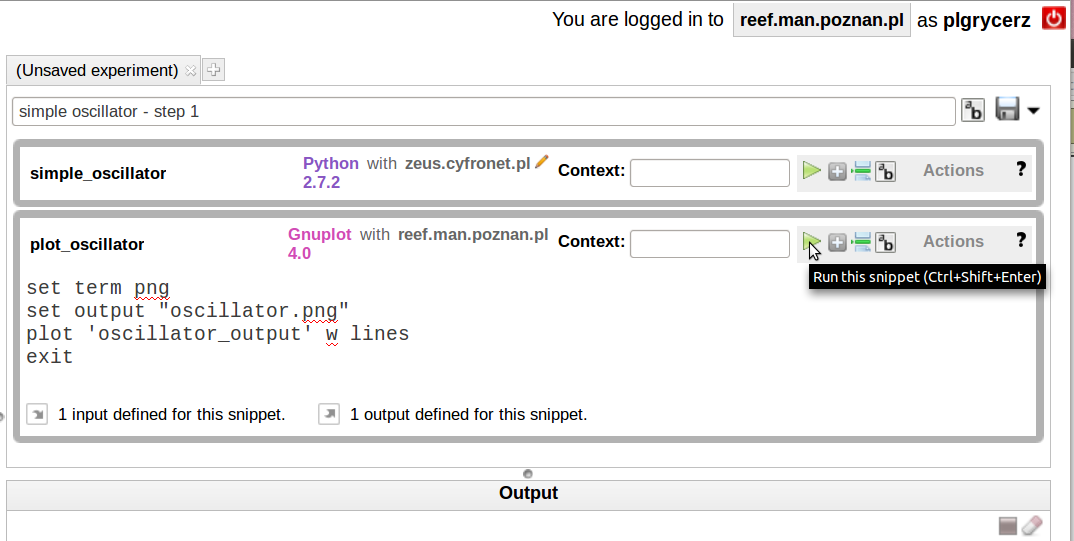The height and width of the screenshot is (541, 1074).
Task: Click insert-snippet rows icon for simple_oscillator
Action: coord(861,171)
